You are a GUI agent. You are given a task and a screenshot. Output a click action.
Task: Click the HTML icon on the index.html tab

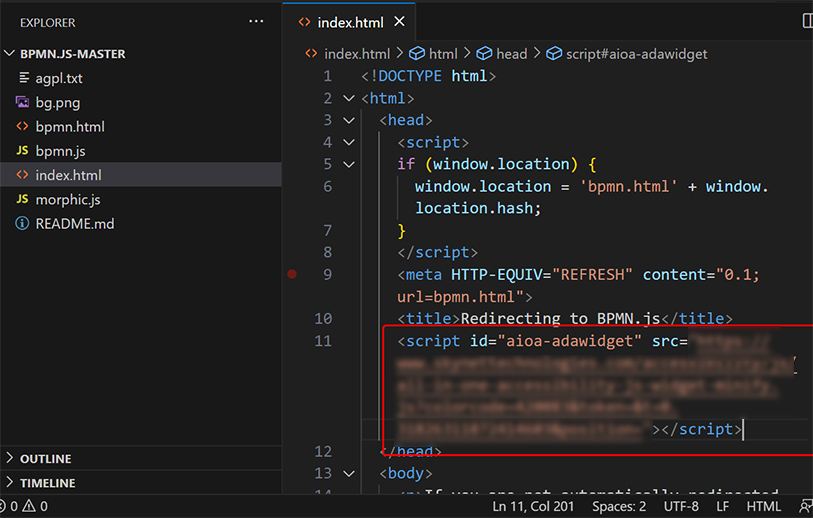pyautogui.click(x=304, y=22)
